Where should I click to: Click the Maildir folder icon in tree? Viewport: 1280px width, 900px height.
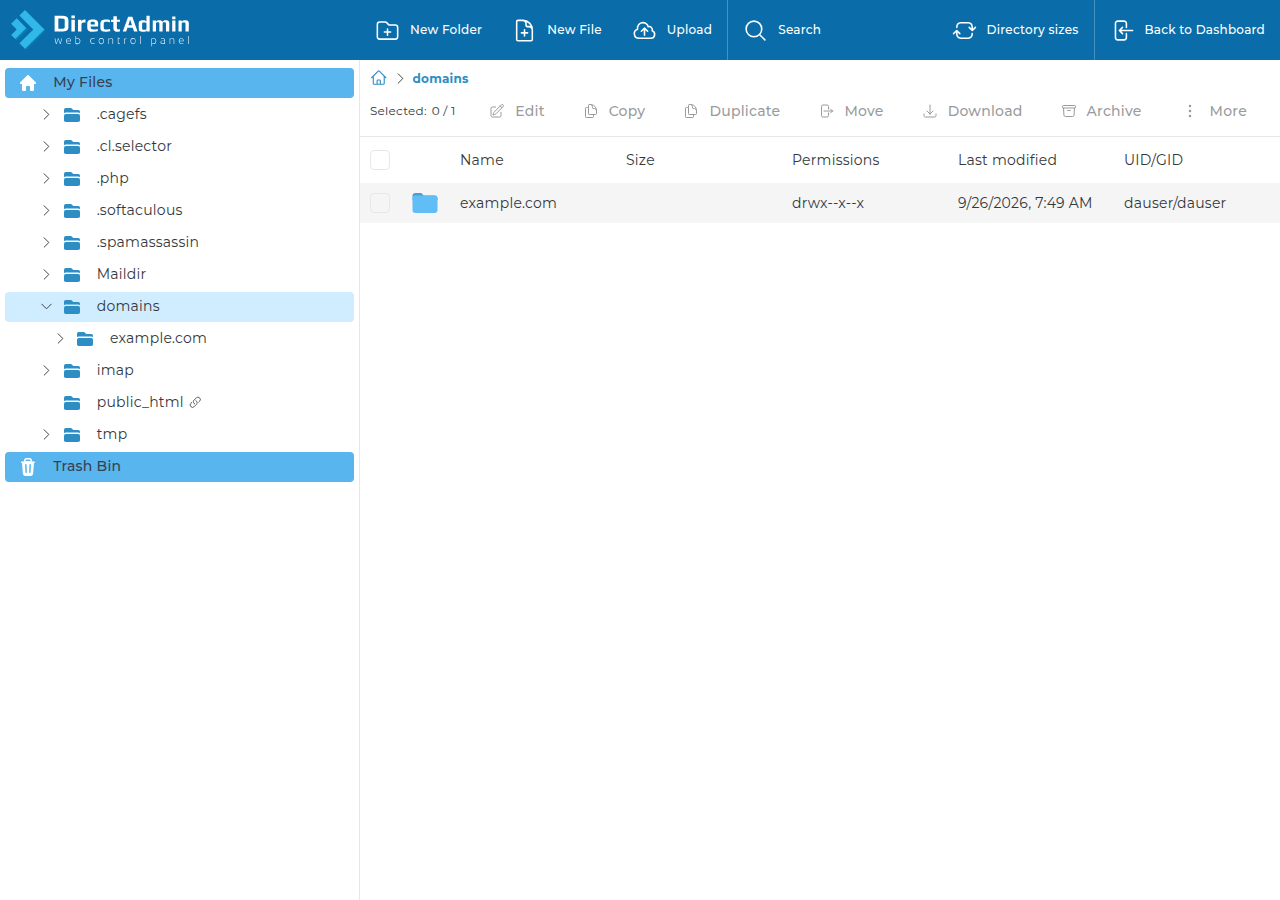coord(72,274)
